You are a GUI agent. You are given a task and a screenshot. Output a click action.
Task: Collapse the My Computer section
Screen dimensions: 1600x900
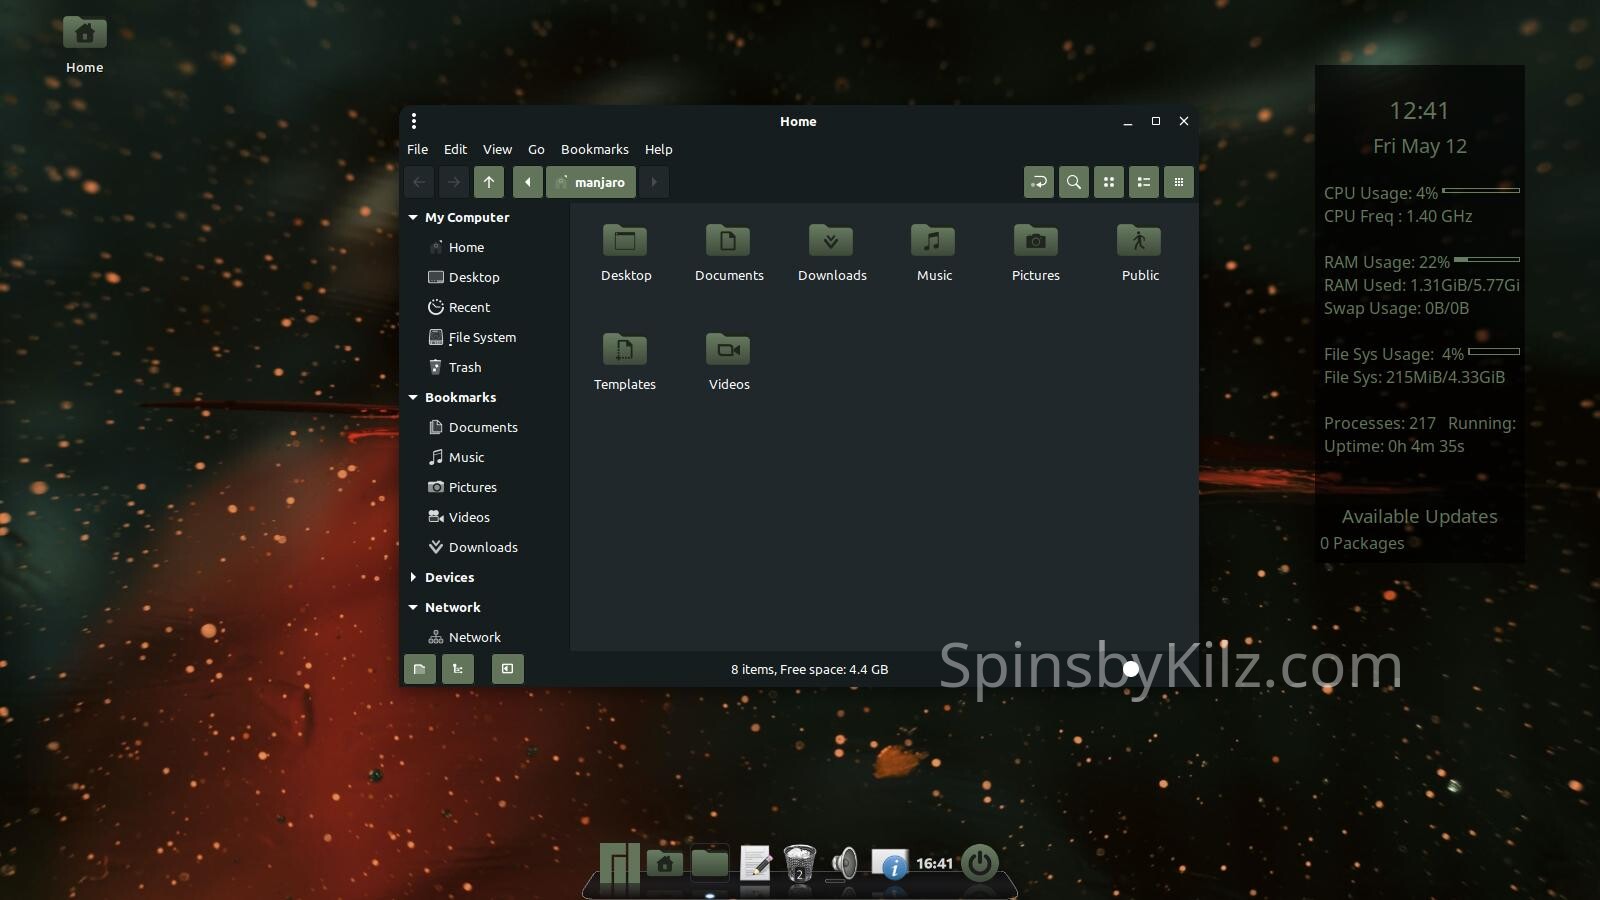(x=413, y=217)
